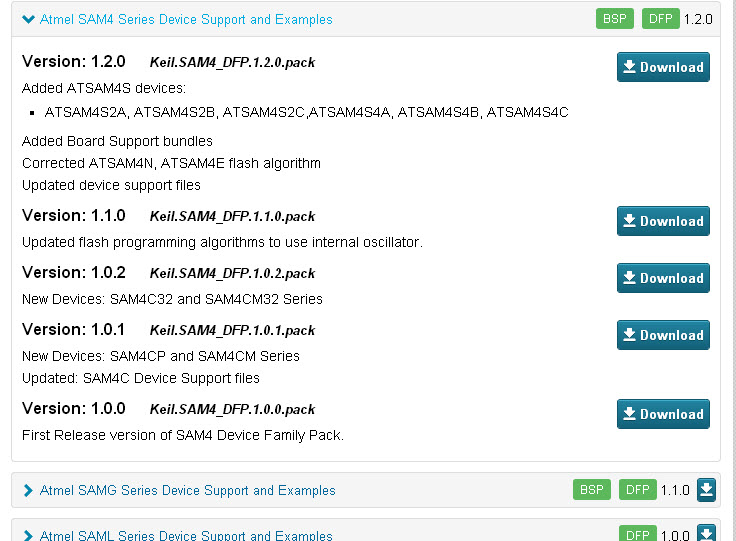Click the Version: 1.0.2 heading
Viewport: 736px width, 541px height.
[74, 273]
